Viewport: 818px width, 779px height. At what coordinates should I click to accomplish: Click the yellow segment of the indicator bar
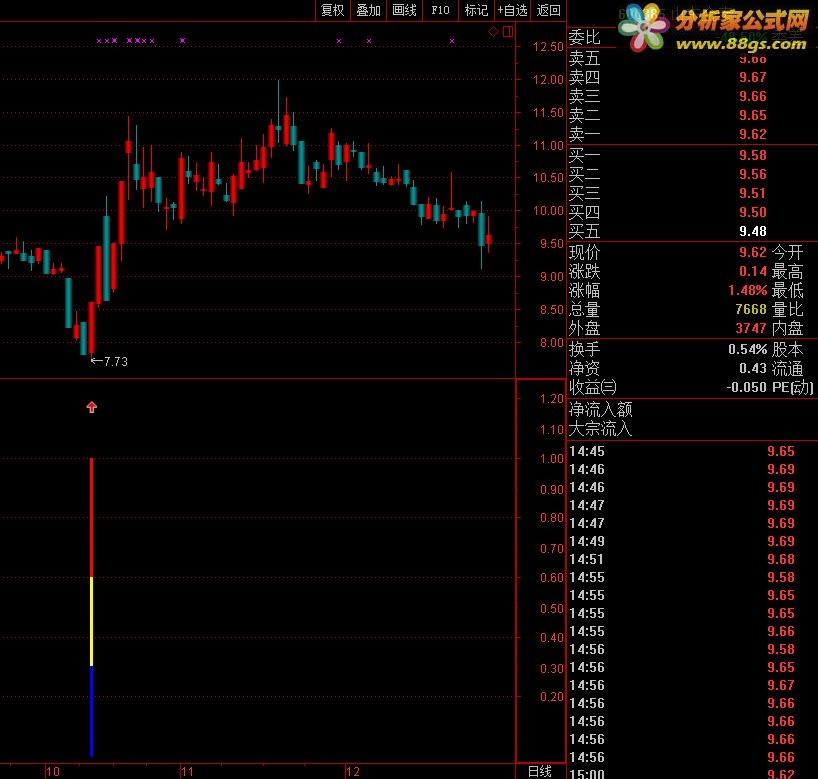tap(92, 621)
